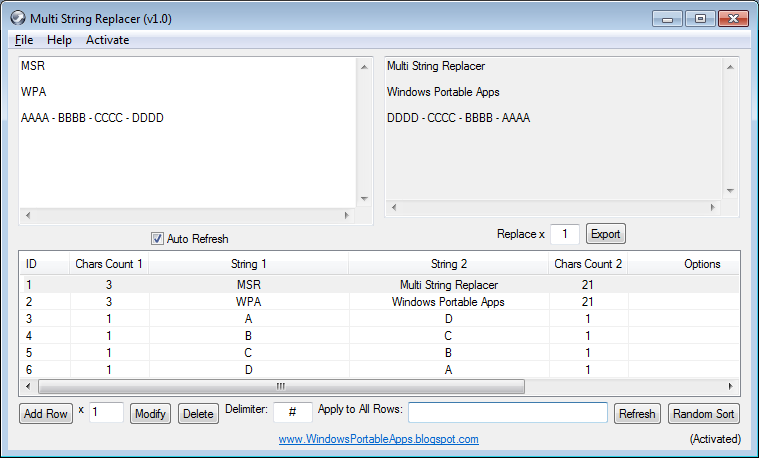Open the WindowsPortableApps blogspot link
The width and height of the screenshot is (759, 458).
378,439
